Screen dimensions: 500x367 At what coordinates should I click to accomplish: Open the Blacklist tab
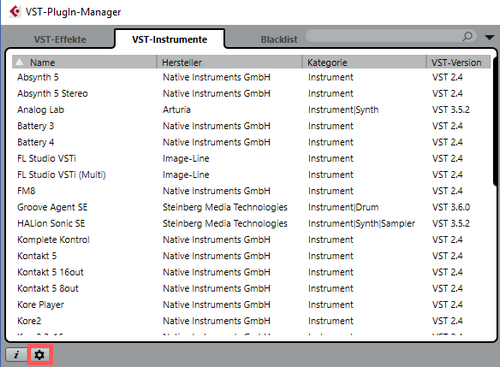click(279, 39)
